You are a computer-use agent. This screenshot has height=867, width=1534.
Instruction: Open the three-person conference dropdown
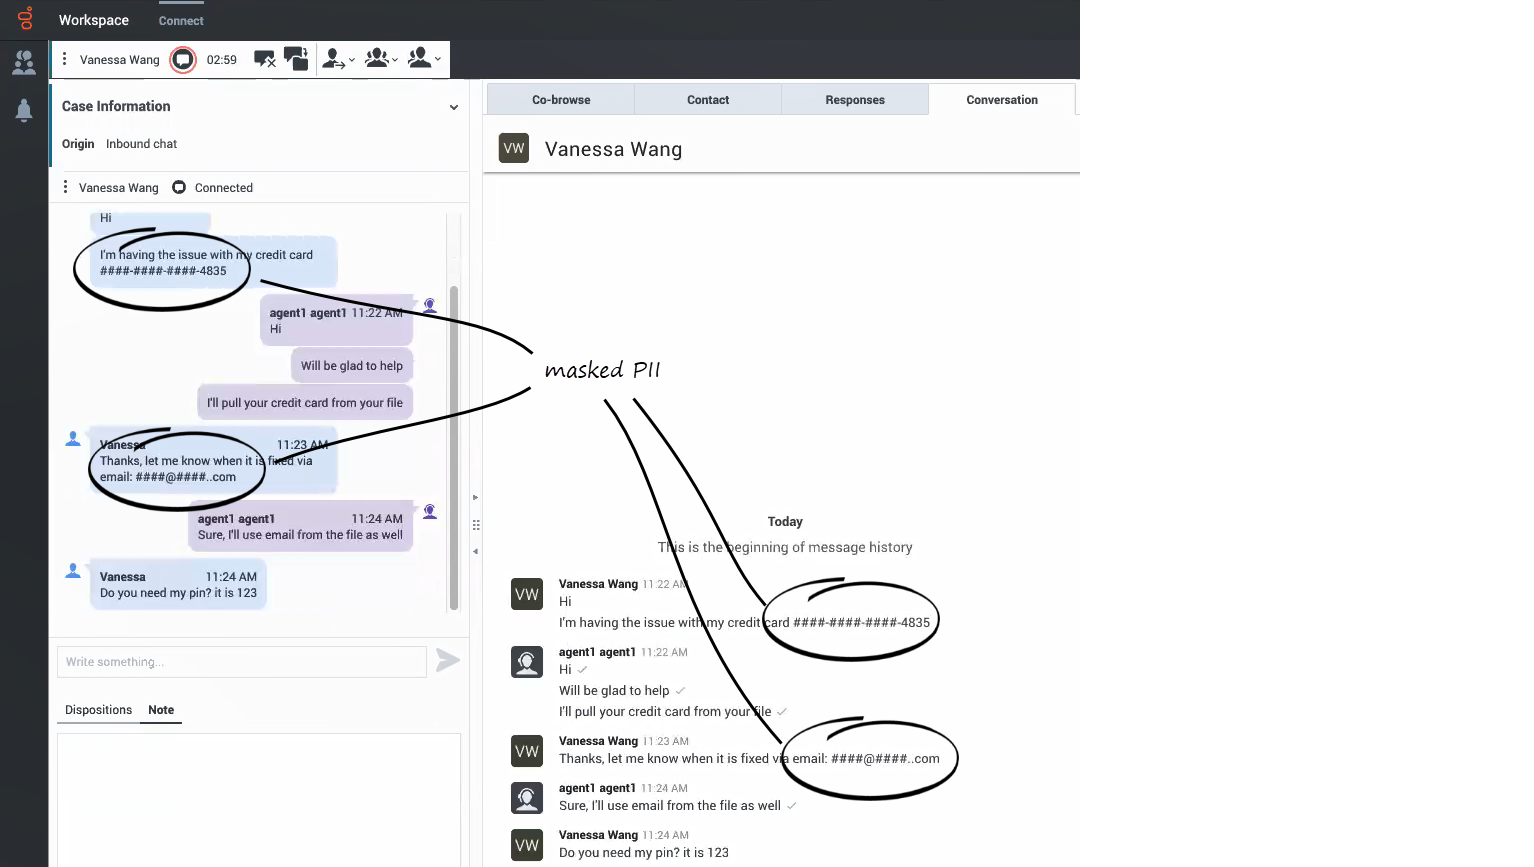pyautogui.click(x=381, y=60)
